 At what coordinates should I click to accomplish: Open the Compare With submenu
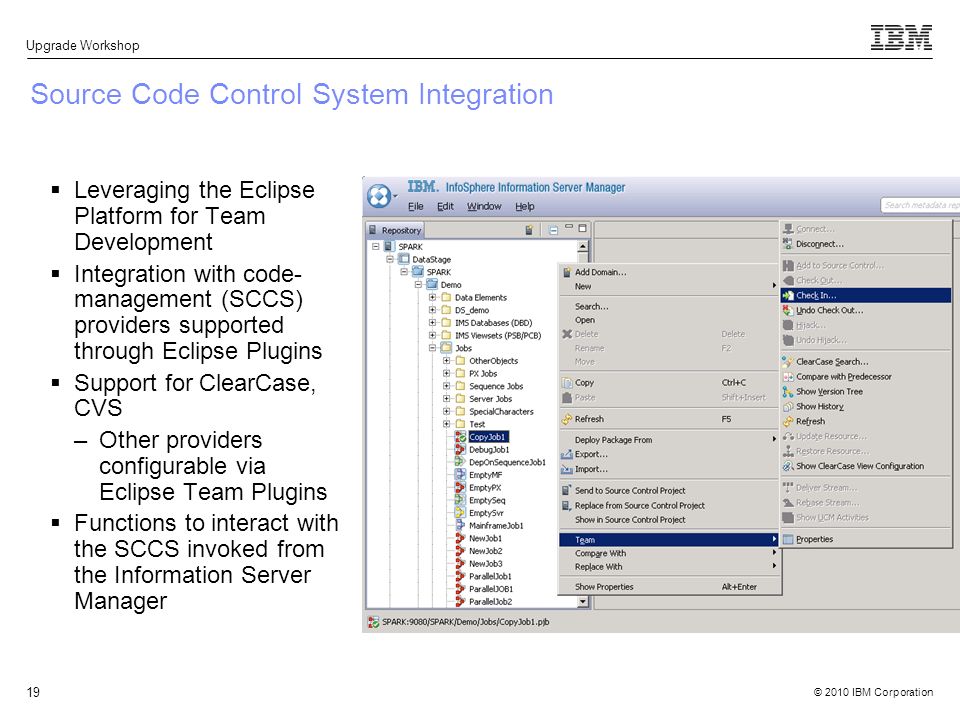tap(669, 553)
